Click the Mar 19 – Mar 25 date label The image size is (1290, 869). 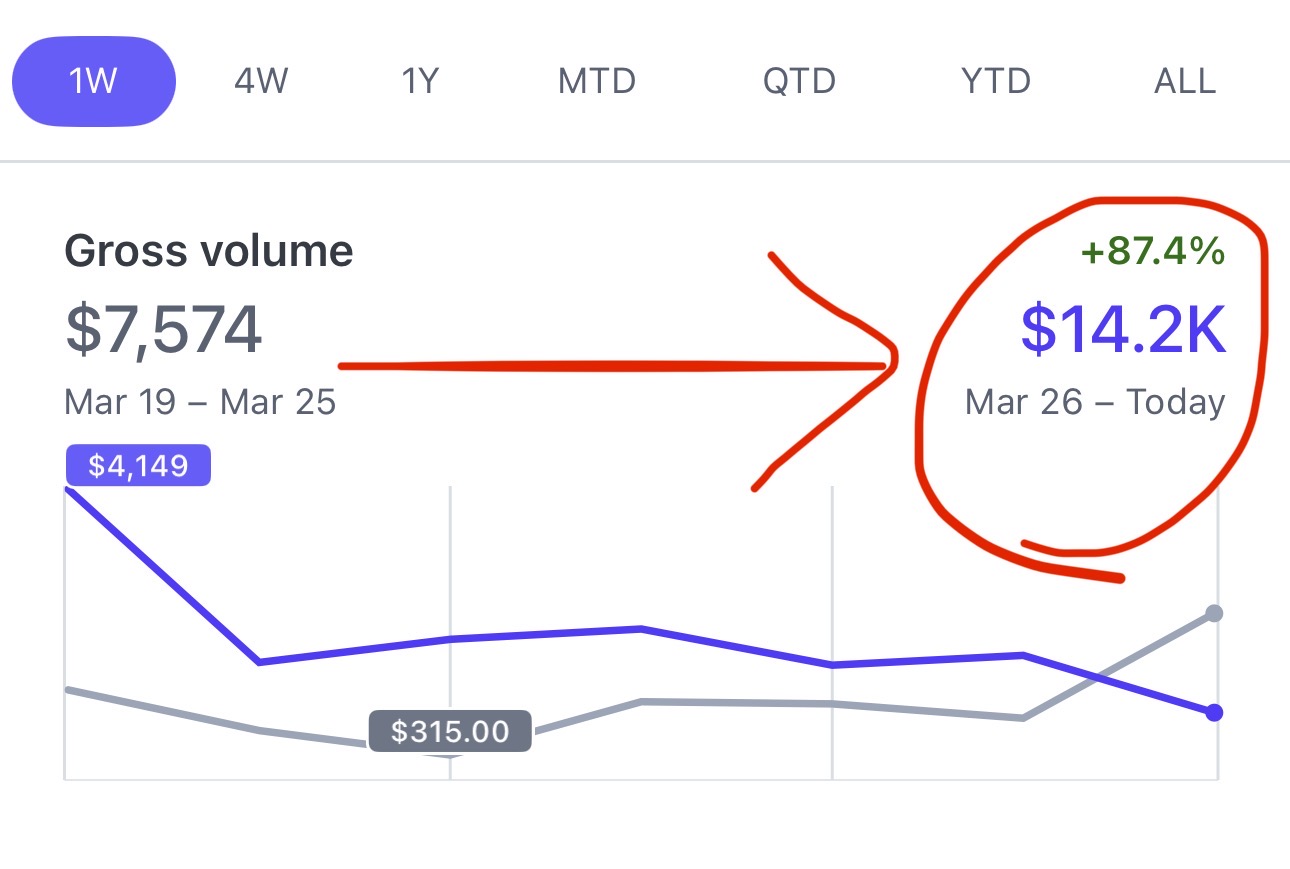click(200, 402)
